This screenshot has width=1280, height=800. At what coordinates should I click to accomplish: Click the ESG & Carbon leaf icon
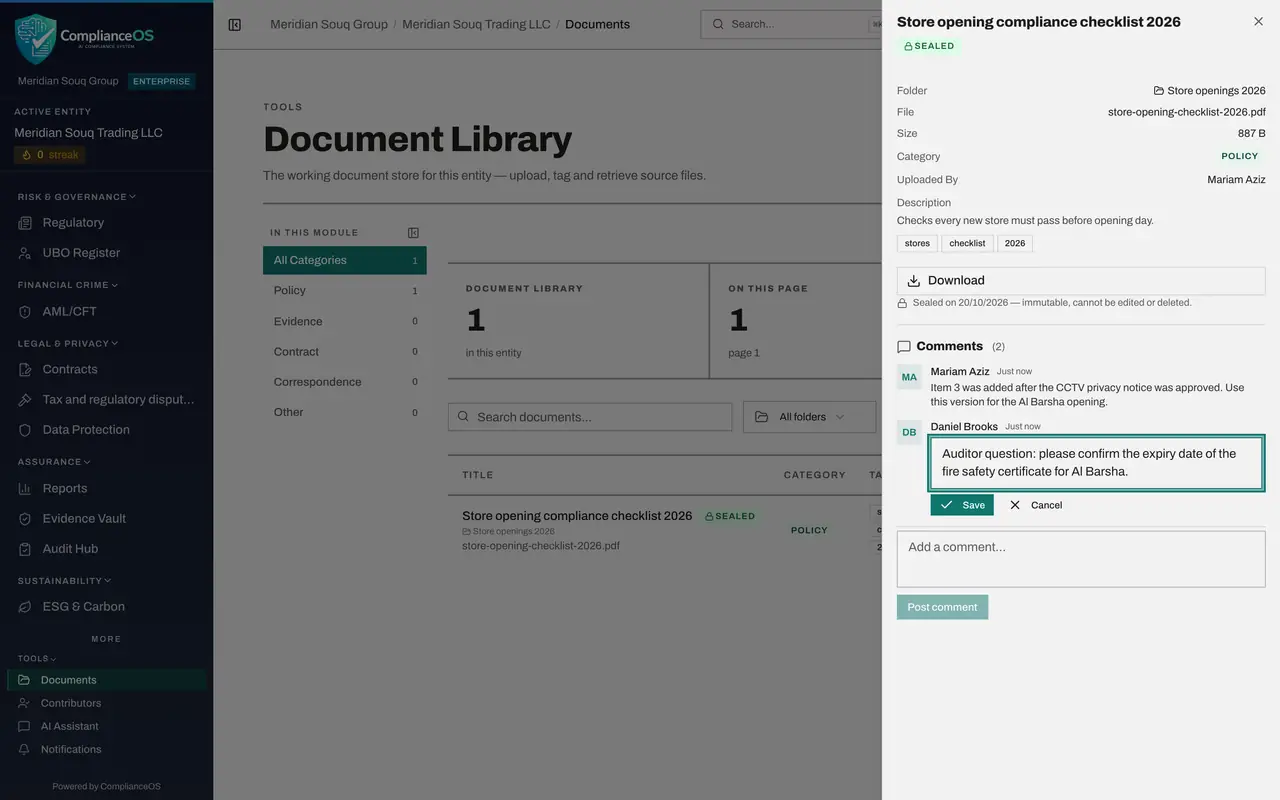coord(25,607)
